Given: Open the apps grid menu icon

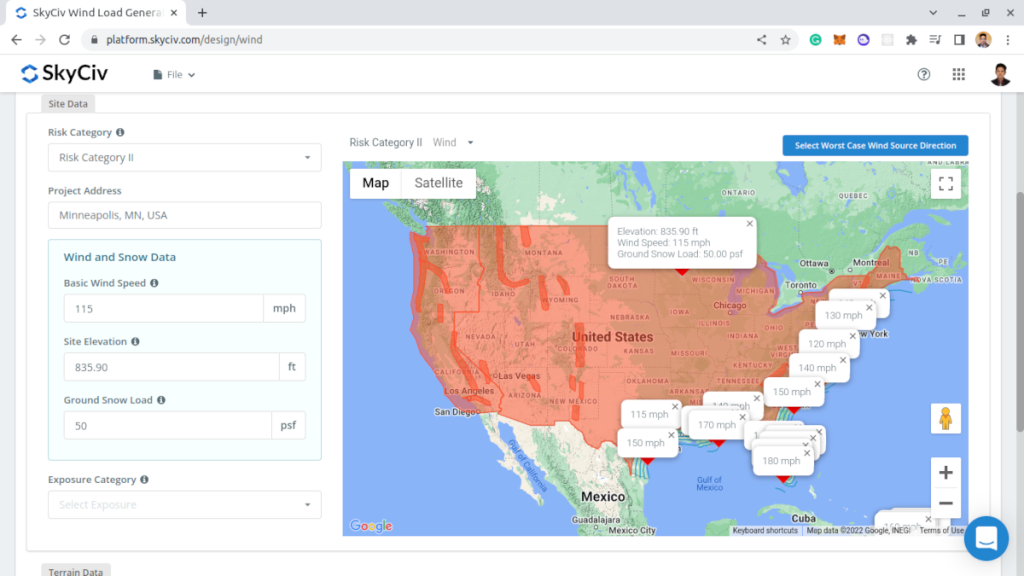Looking at the screenshot, I should coord(959,74).
